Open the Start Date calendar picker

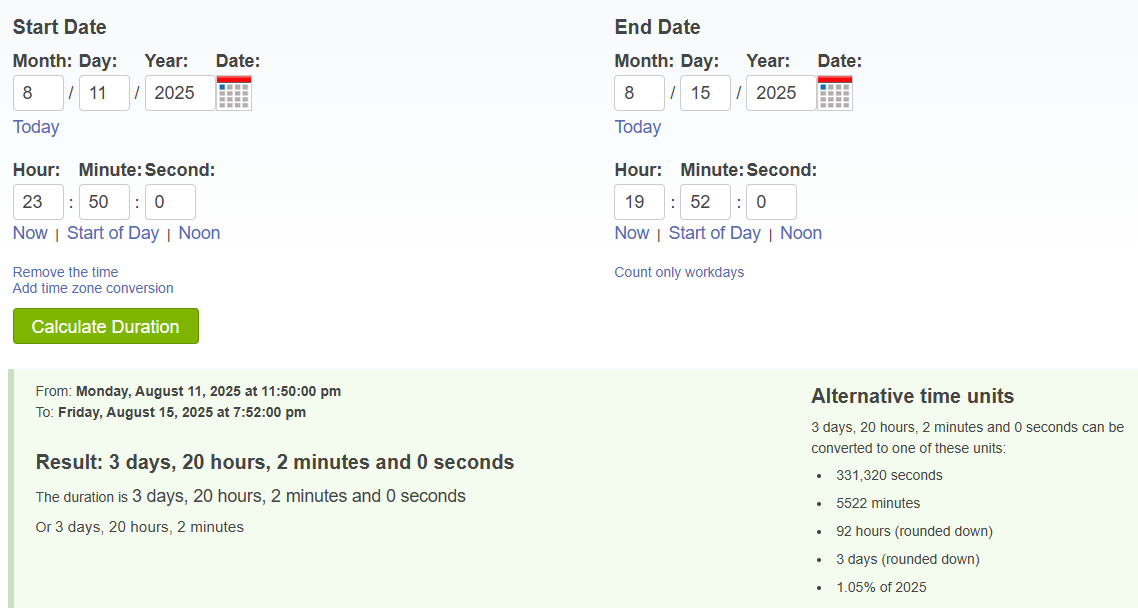click(x=234, y=93)
